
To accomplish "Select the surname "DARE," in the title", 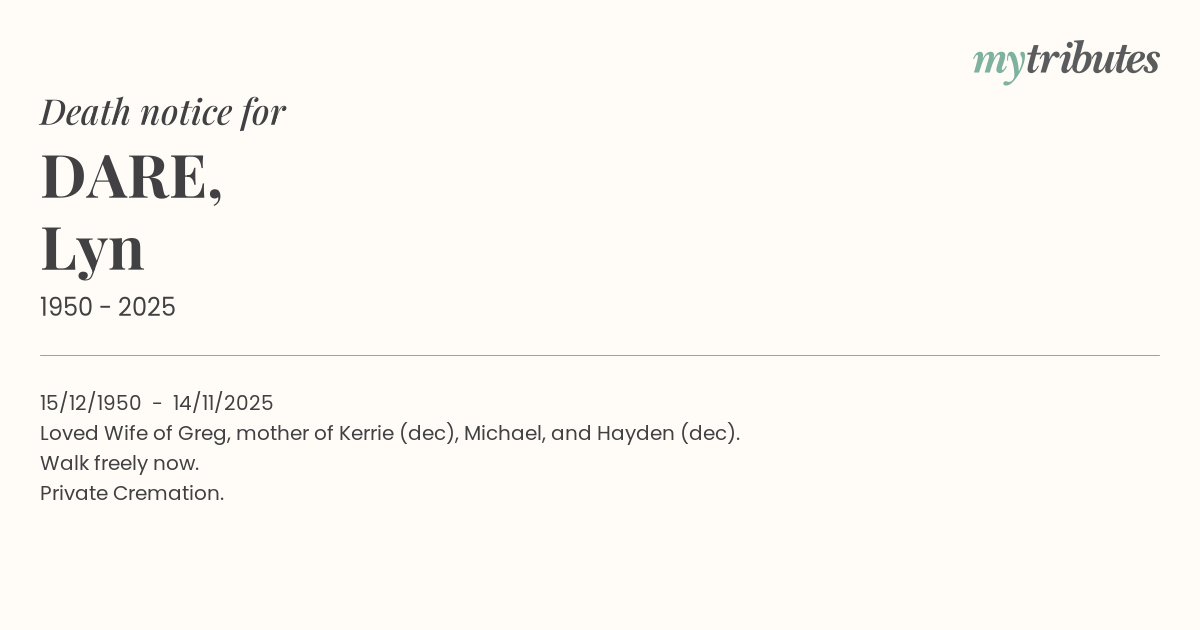I will coord(131,177).
